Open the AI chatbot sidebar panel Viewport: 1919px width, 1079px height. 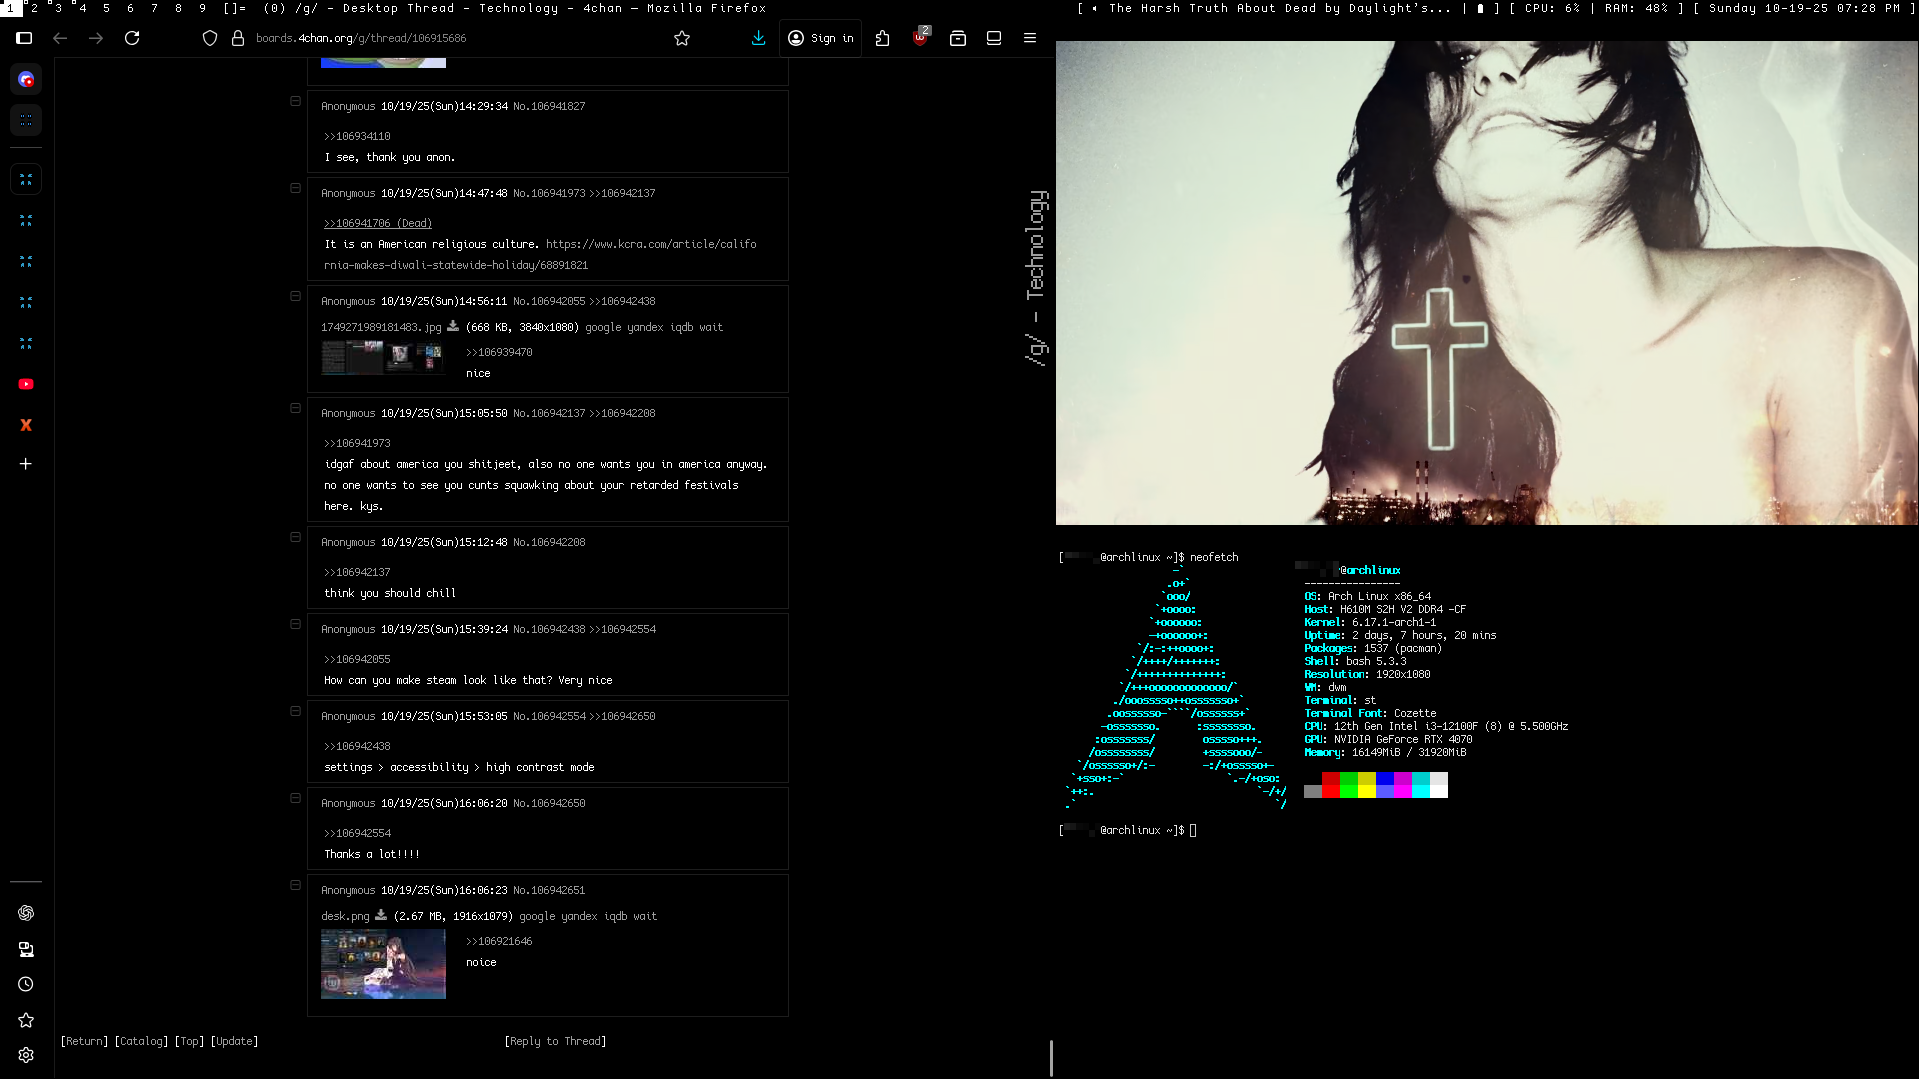click(26, 913)
